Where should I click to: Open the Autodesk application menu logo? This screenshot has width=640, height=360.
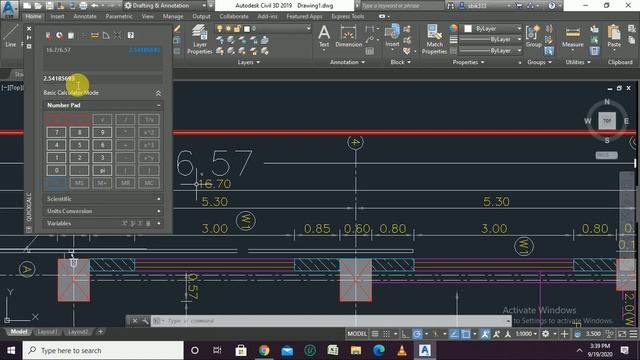9,8
